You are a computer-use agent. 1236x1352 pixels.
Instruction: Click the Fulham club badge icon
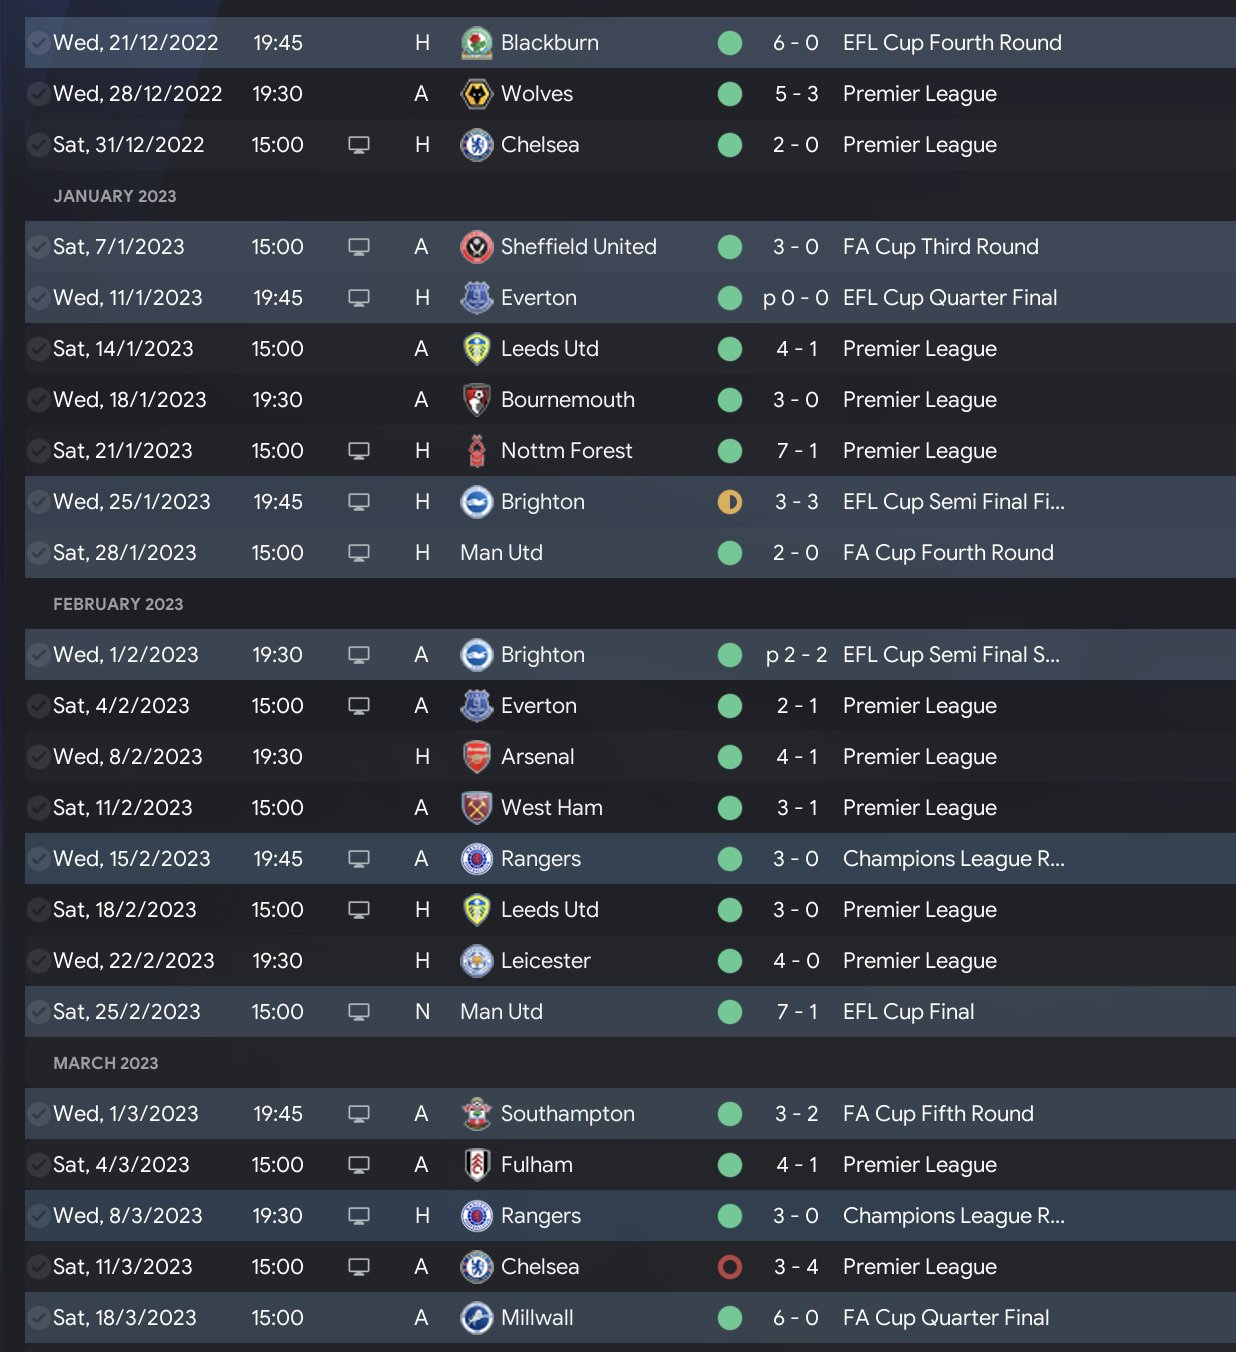coord(477,1165)
